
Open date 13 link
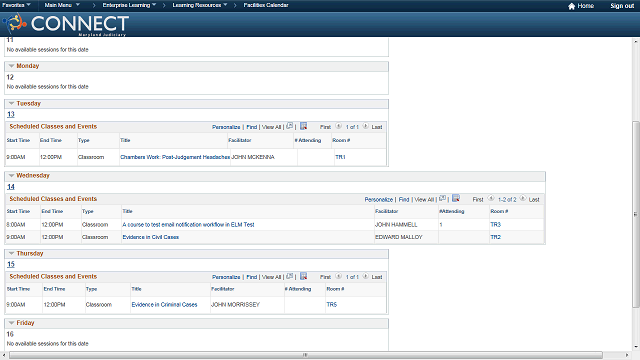pyautogui.click(x=11, y=114)
